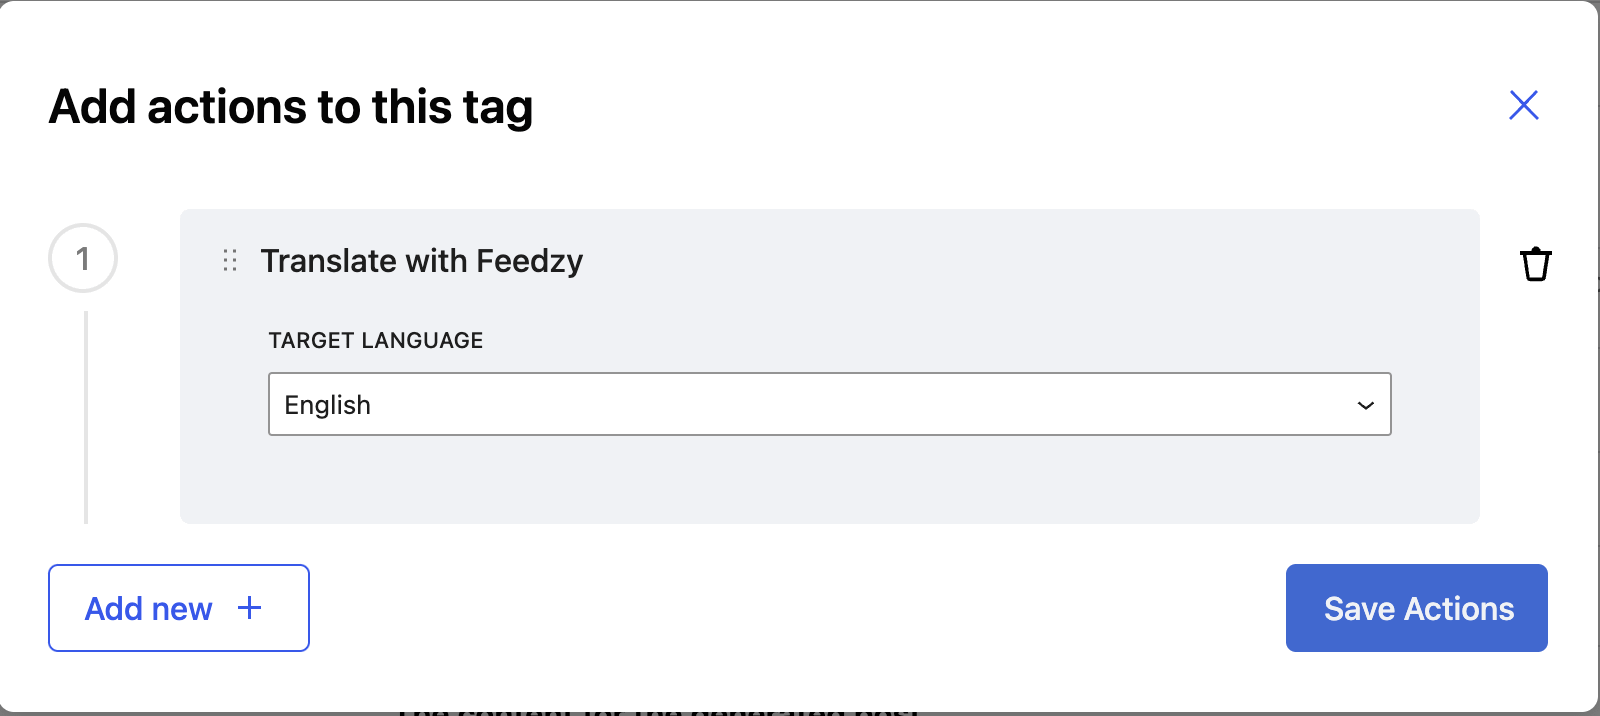Viewport: 1600px width, 716px height.
Task: Click the Add actions to this tag heading
Action: (x=291, y=107)
